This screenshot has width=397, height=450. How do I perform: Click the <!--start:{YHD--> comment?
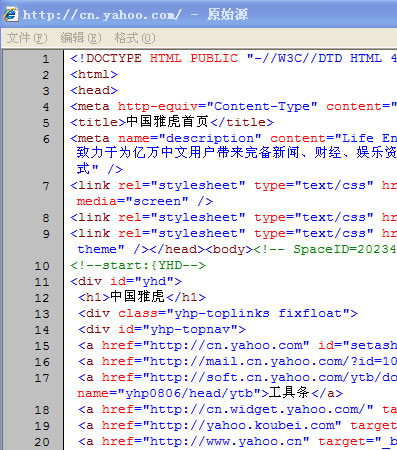tap(138, 265)
